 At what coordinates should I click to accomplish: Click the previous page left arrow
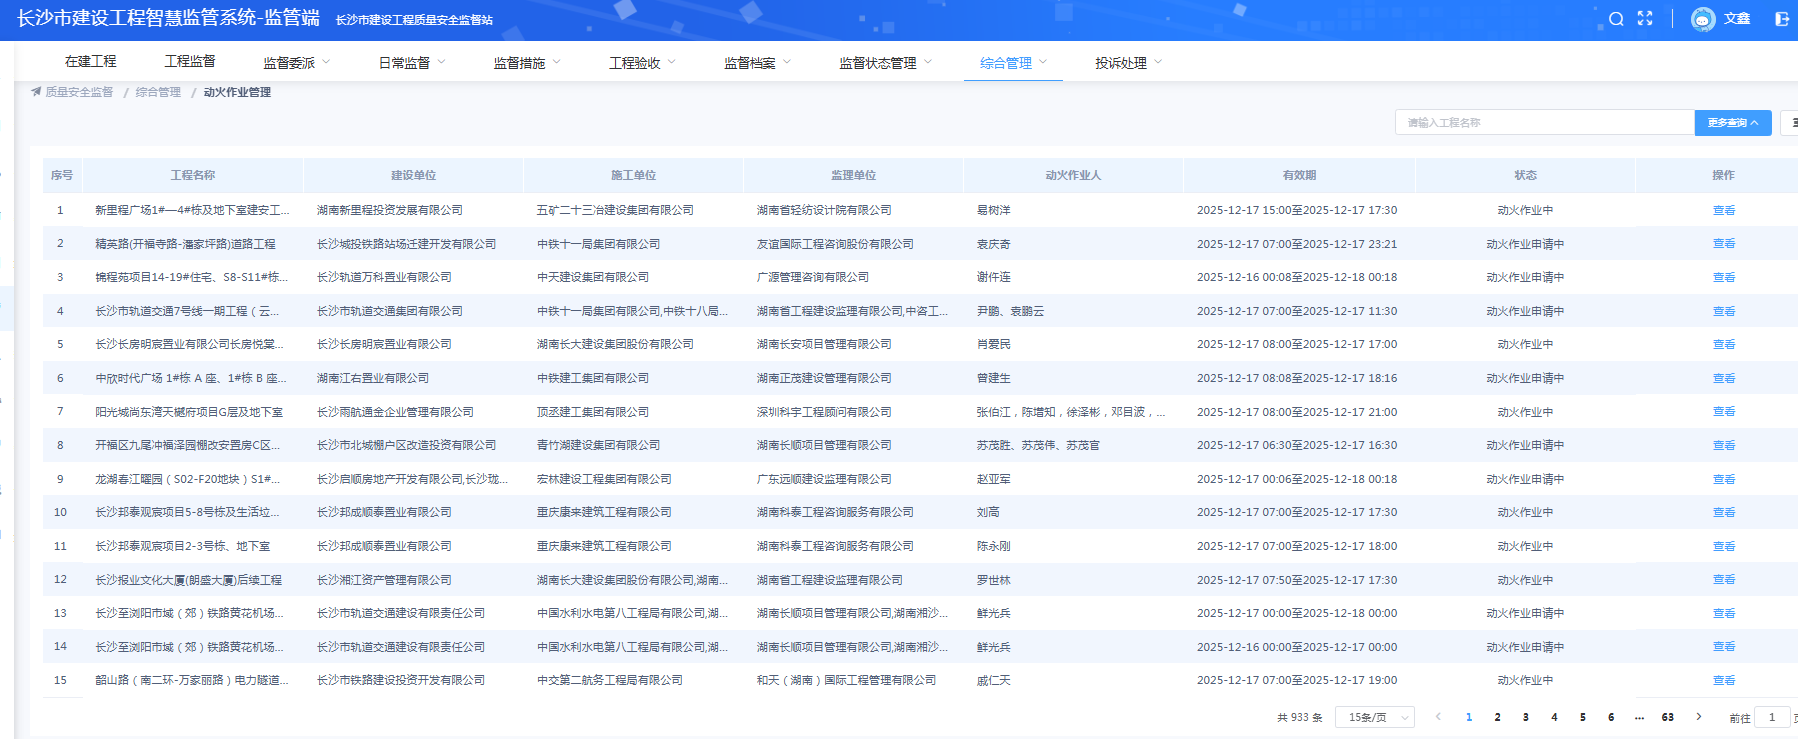[x=1438, y=717]
